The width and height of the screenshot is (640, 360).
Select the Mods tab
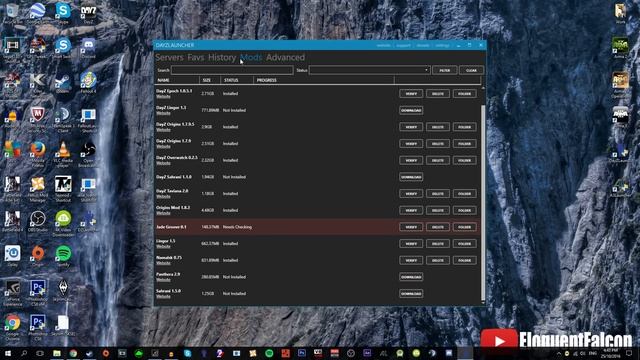tap(251, 58)
